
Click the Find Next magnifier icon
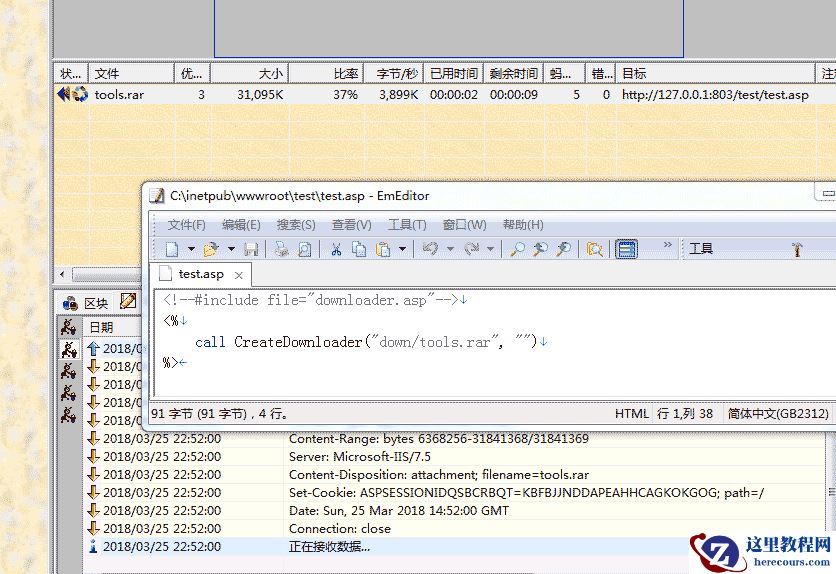(x=564, y=249)
